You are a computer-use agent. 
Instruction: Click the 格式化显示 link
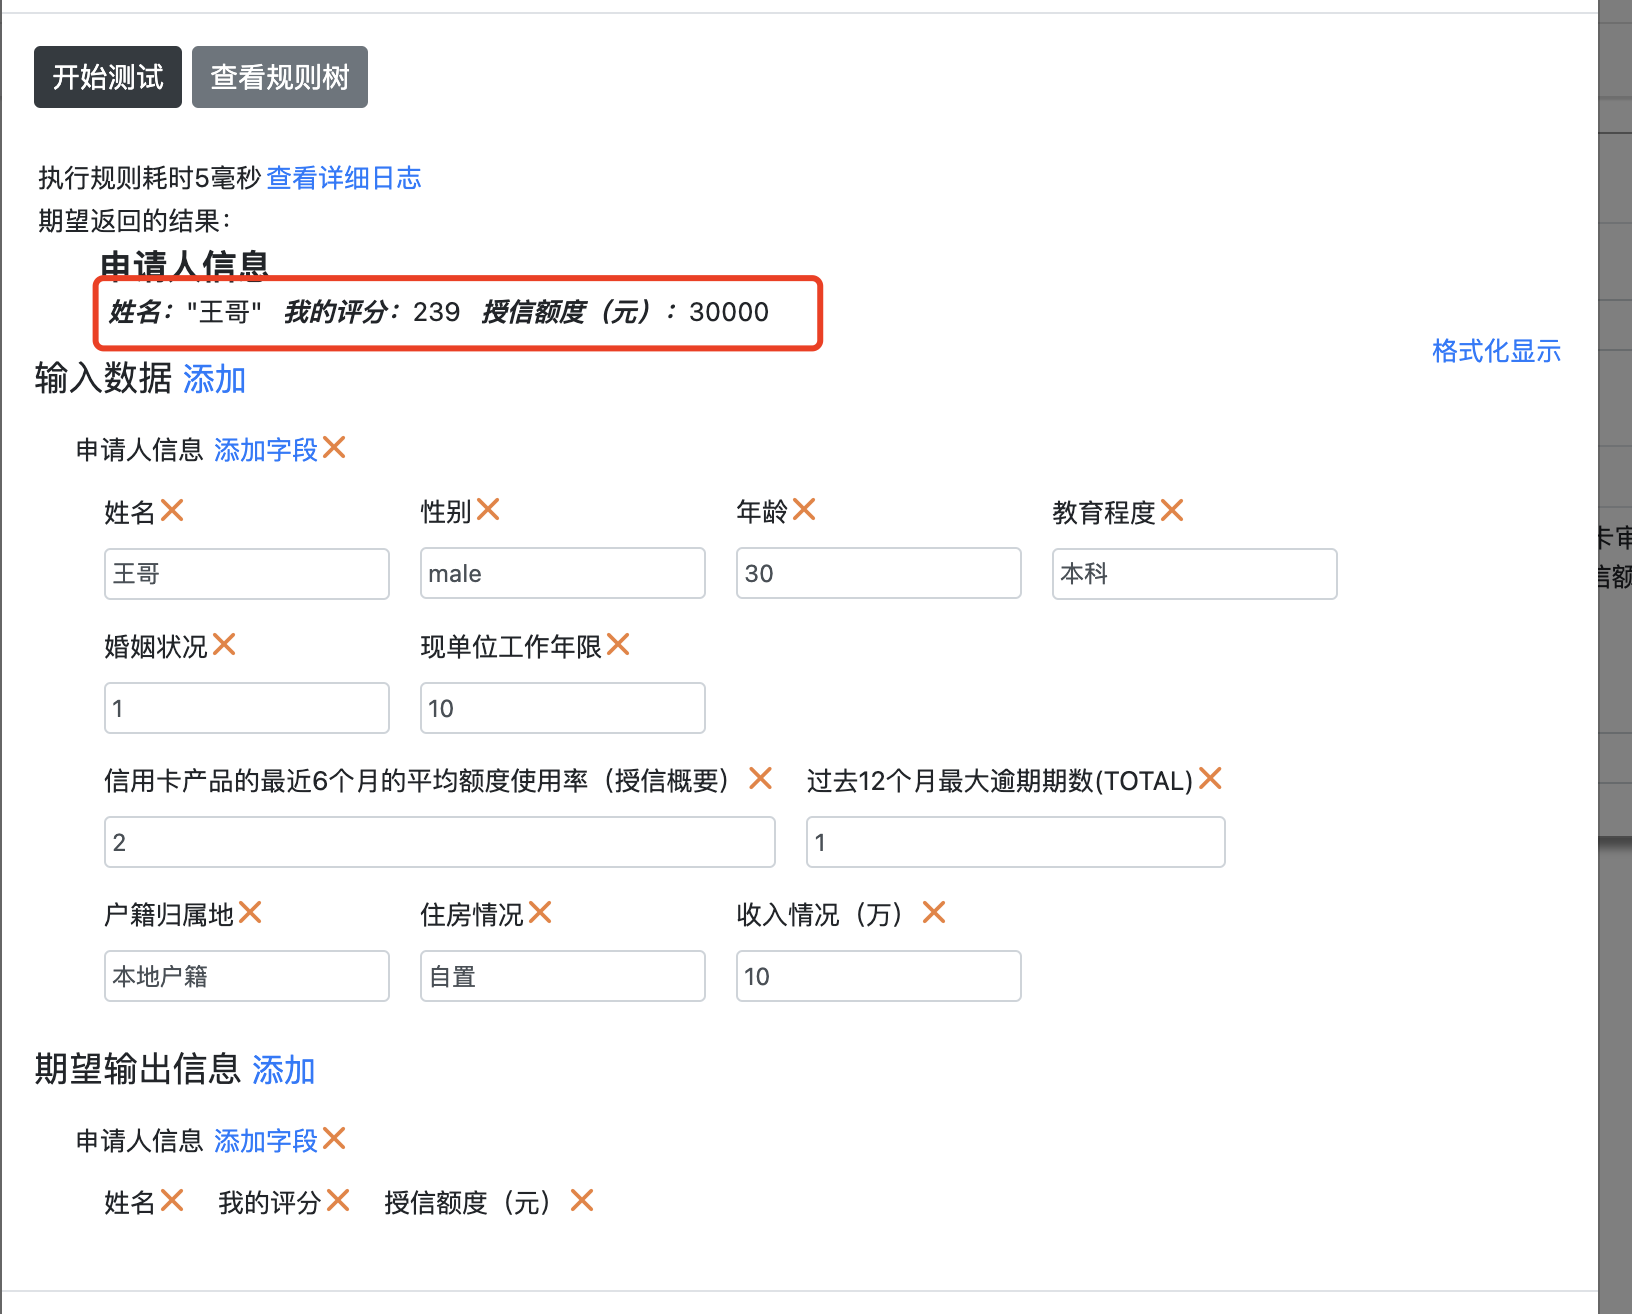coord(1496,351)
